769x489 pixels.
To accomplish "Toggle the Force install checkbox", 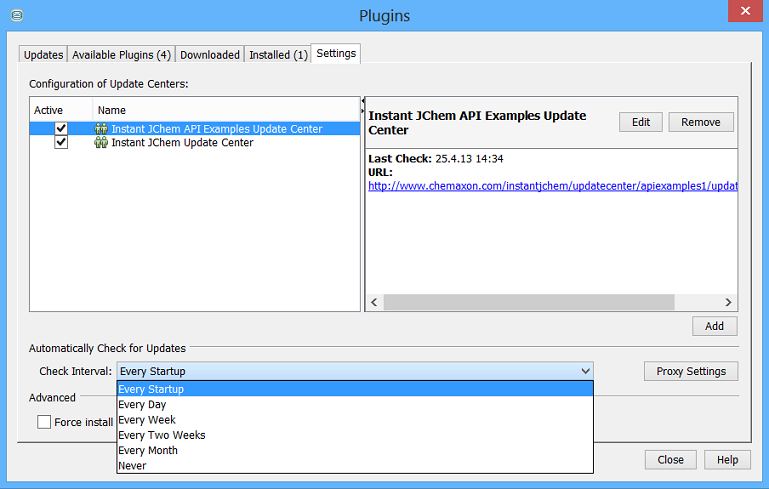I will [x=44, y=422].
